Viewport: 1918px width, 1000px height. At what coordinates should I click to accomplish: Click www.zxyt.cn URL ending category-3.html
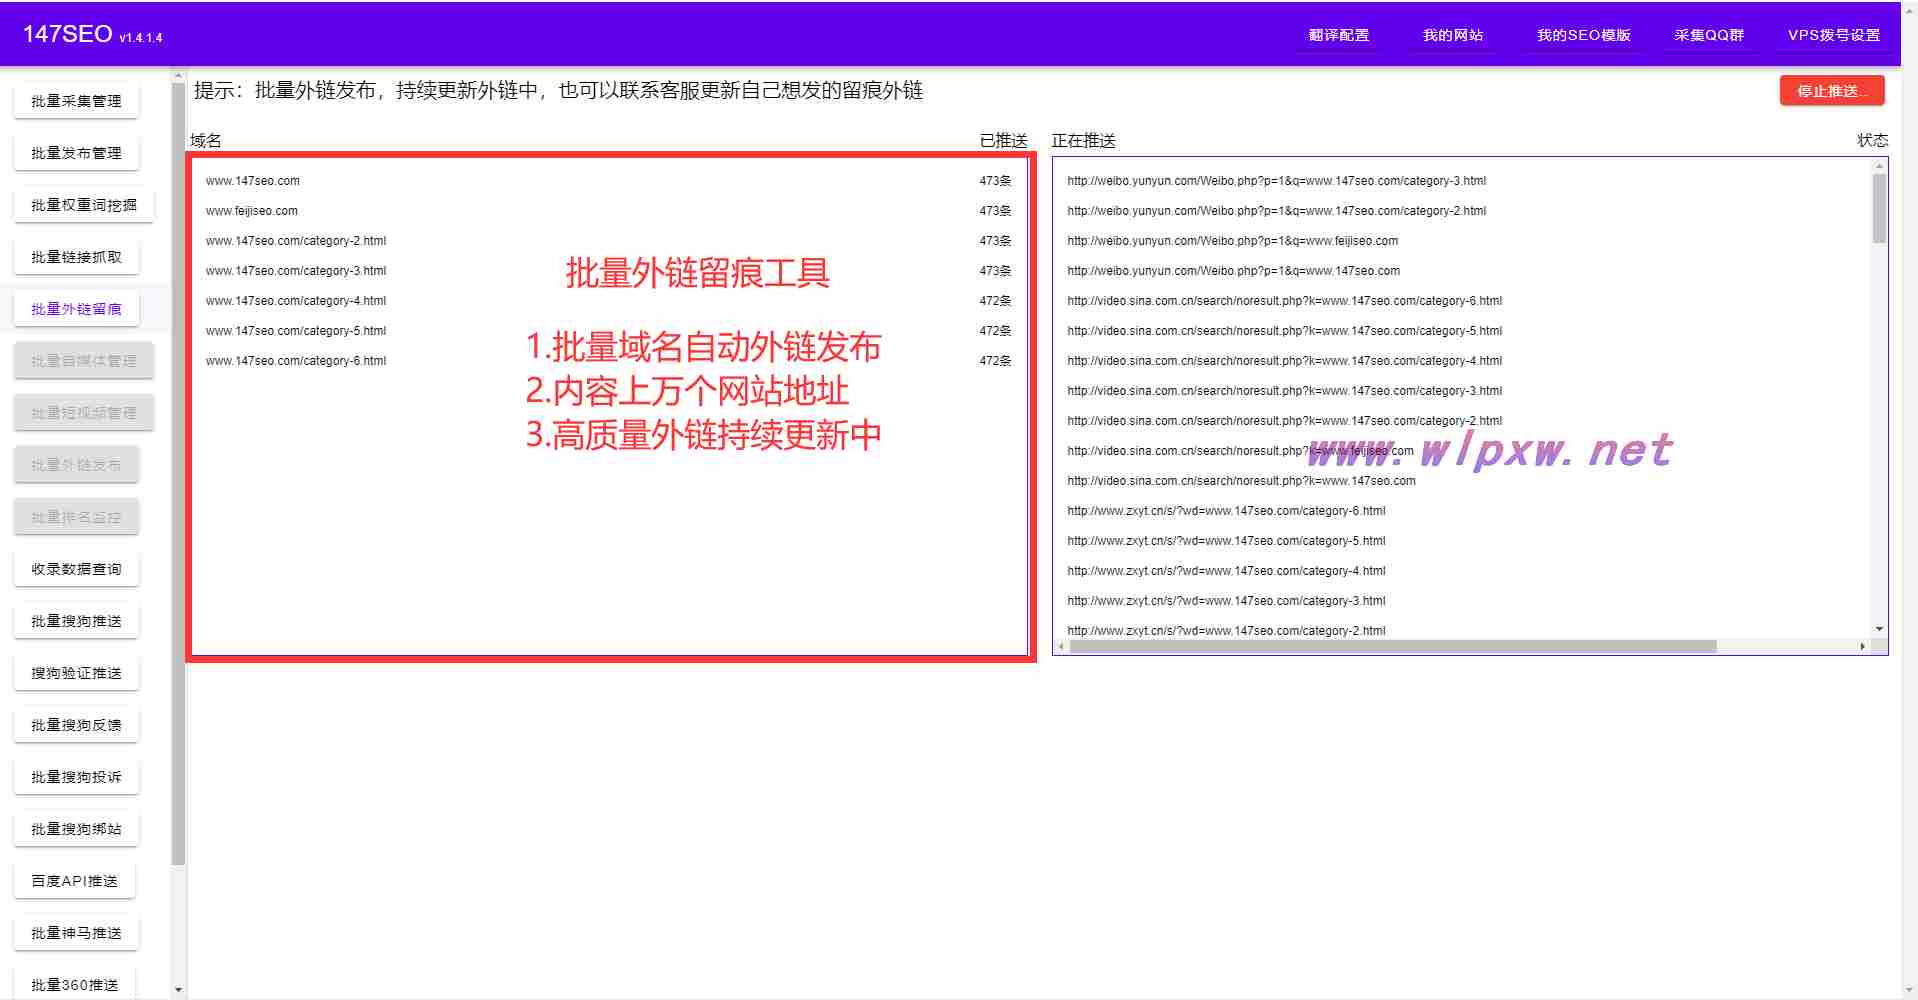pos(1226,601)
